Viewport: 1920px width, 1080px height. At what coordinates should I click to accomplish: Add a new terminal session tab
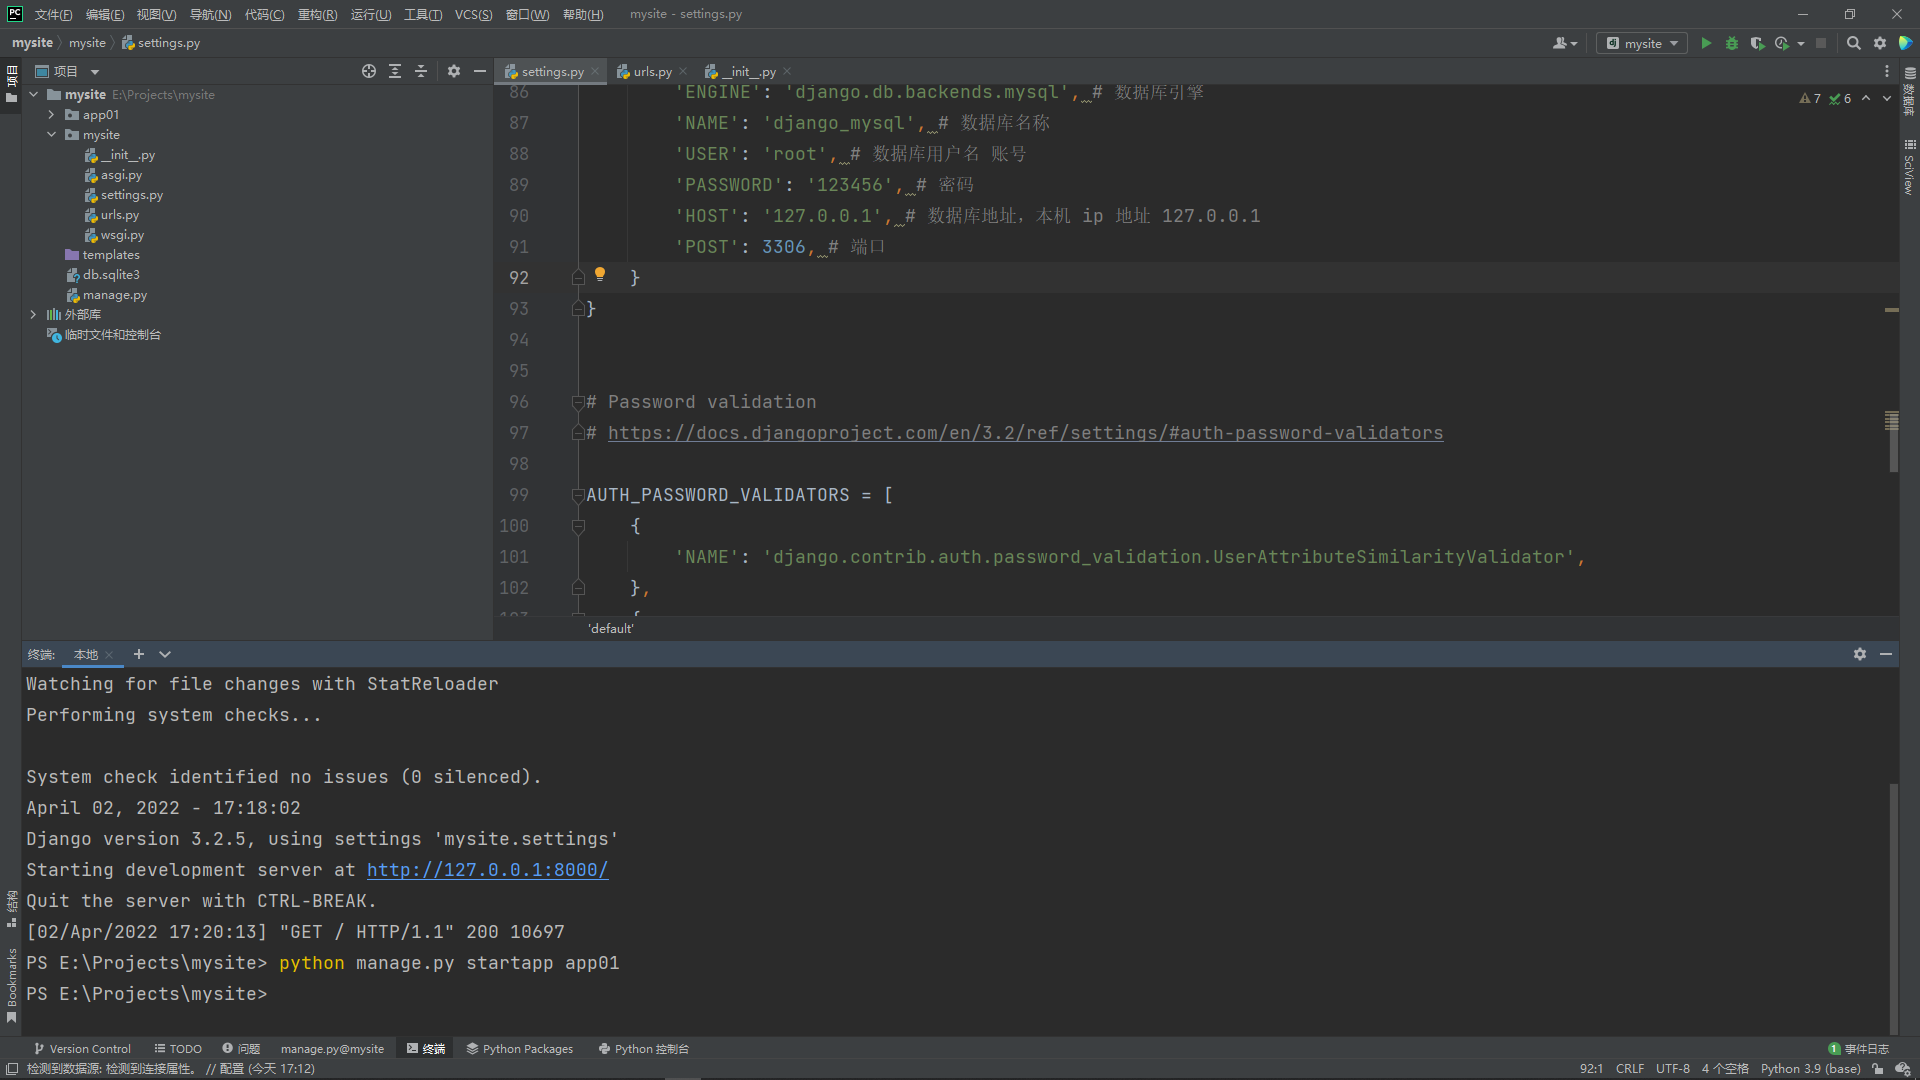coord(139,654)
